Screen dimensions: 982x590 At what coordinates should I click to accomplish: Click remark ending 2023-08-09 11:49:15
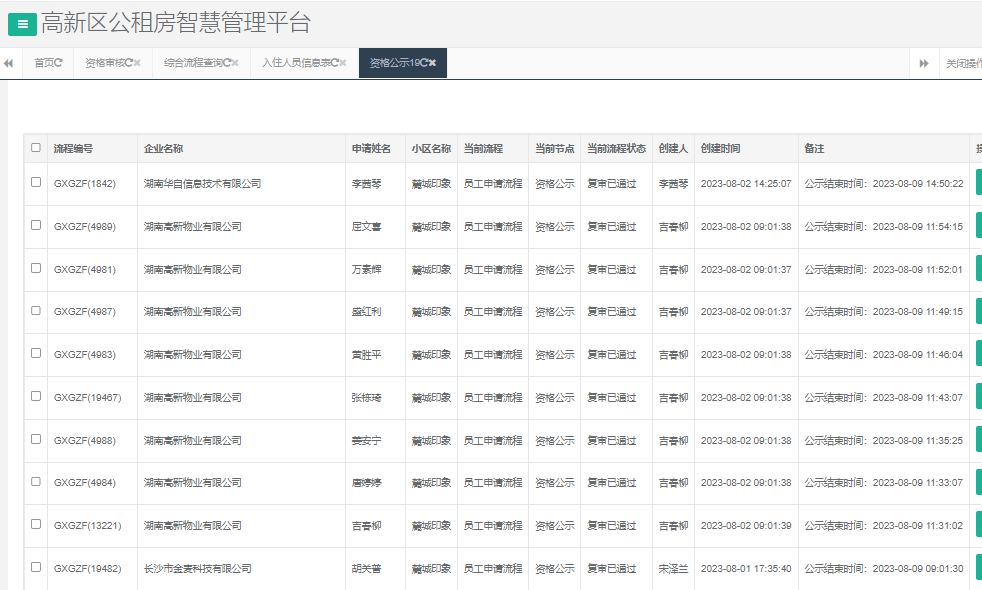pyautogui.click(x=884, y=312)
